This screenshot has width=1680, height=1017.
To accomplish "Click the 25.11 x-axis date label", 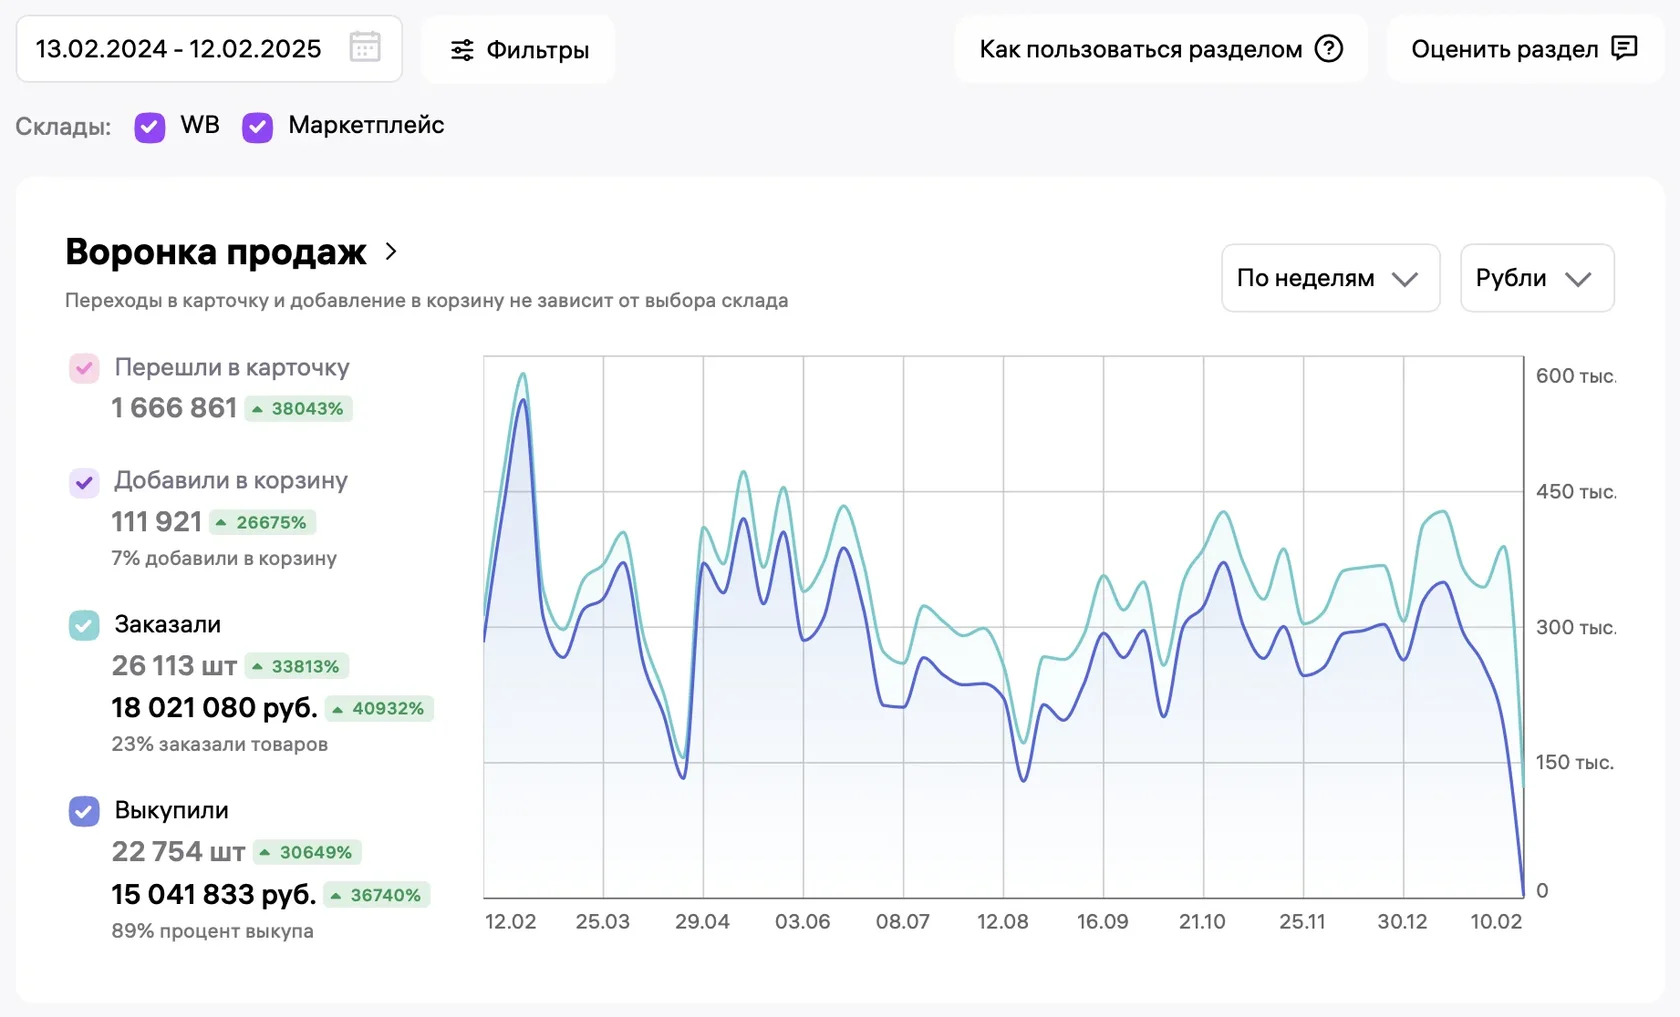I will pyautogui.click(x=1302, y=922).
